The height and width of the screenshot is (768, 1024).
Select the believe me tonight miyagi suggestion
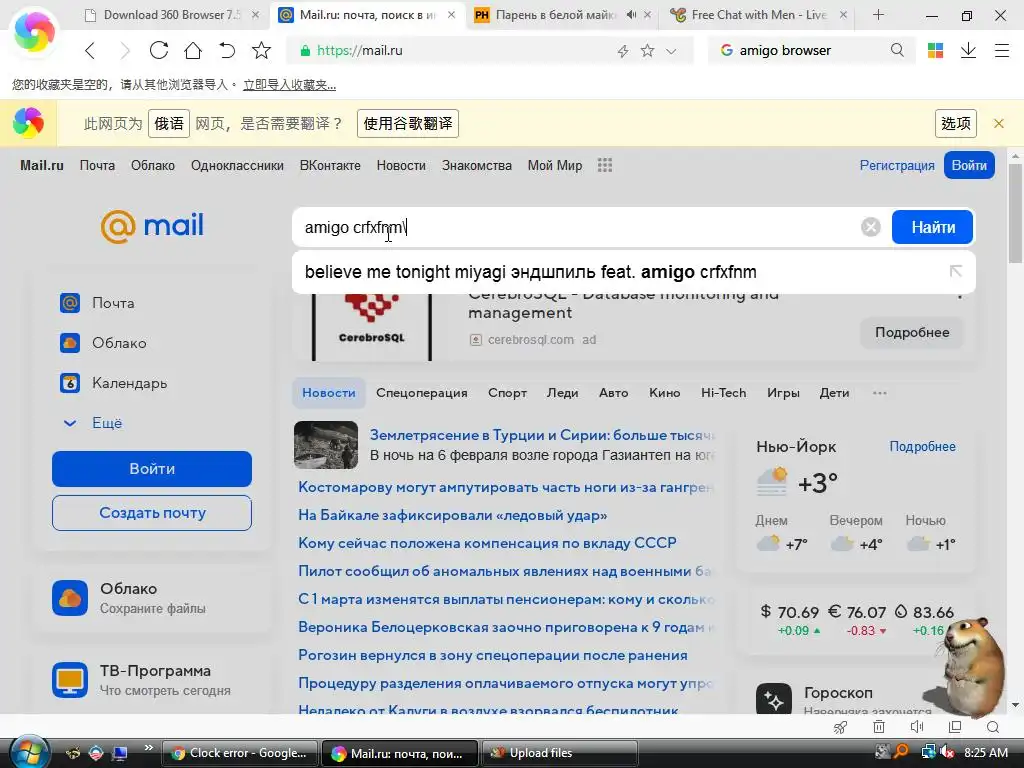pyautogui.click(x=530, y=272)
